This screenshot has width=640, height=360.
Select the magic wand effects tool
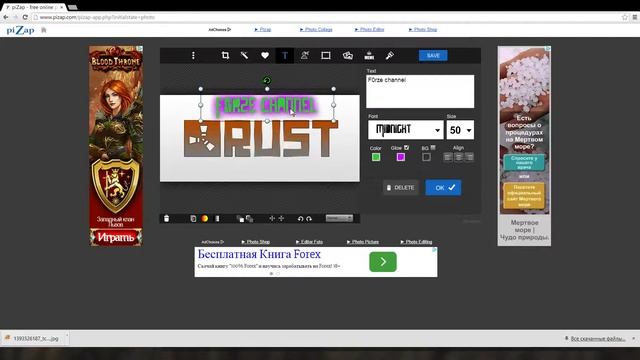point(244,56)
